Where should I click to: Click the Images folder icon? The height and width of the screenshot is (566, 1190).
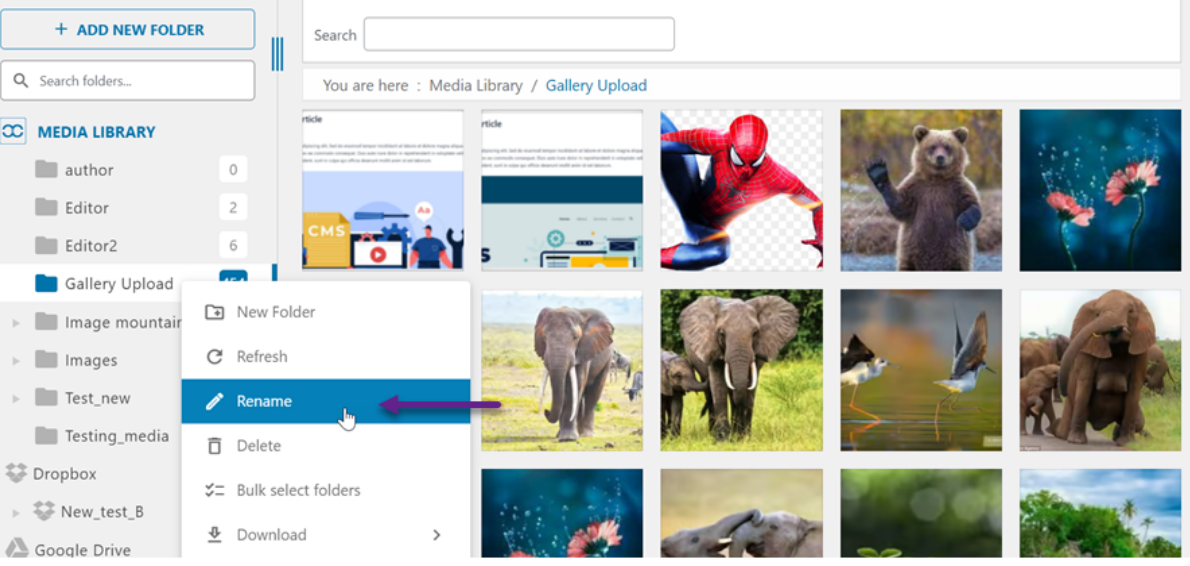pos(46,359)
